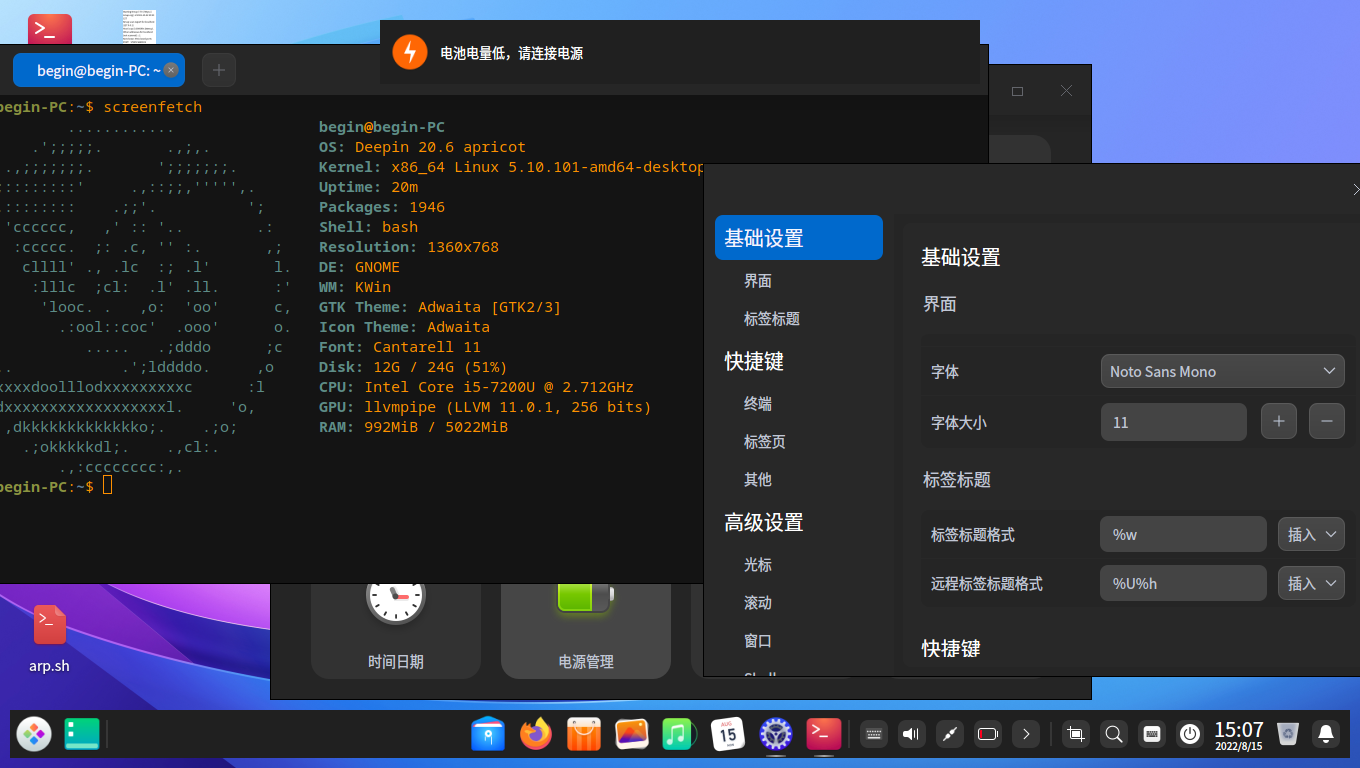Select the text document thumbnail on the desktop
The width and height of the screenshot is (1360, 768).
(x=139, y=27)
